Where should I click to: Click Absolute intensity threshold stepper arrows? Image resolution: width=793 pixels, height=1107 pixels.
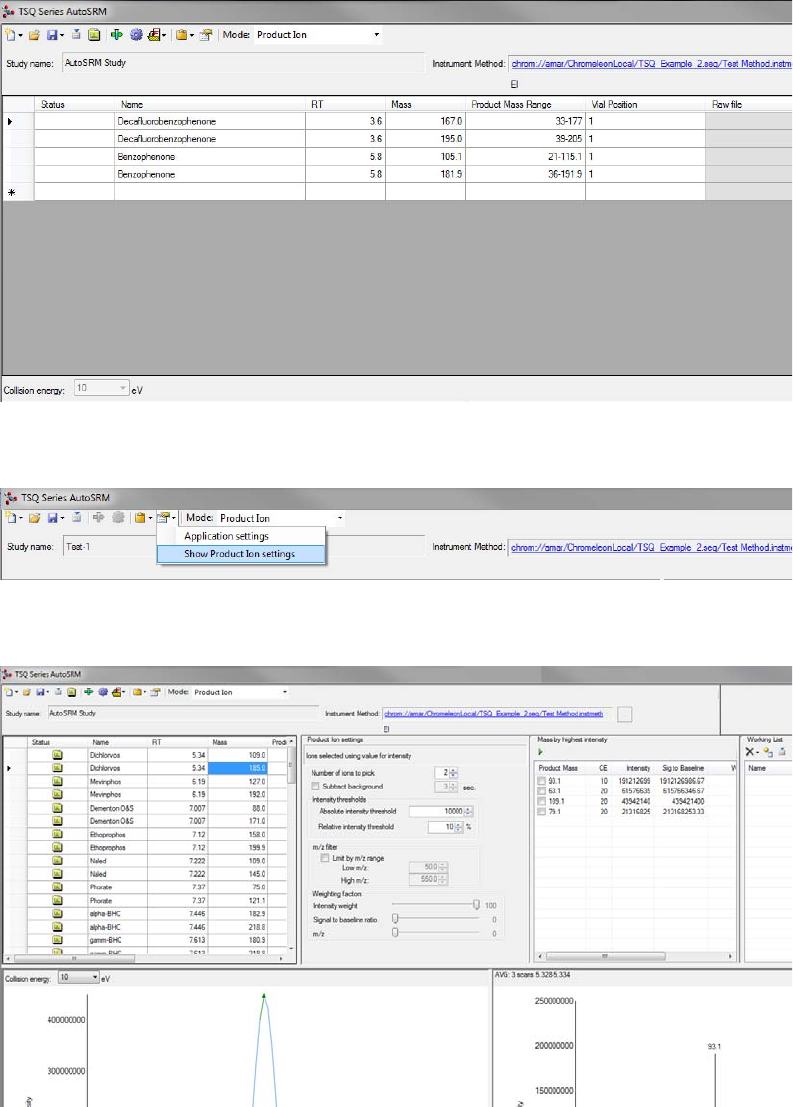(x=468, y=811)
